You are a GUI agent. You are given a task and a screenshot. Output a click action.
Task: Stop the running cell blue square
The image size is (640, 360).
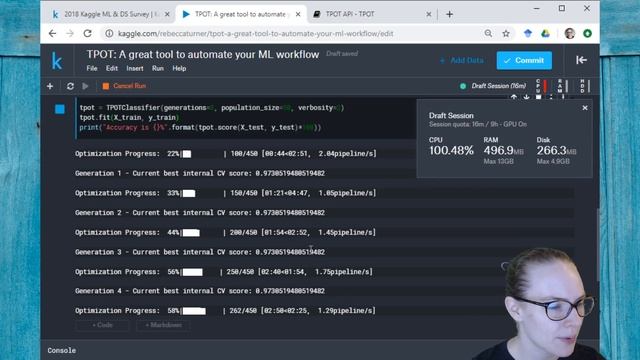[x=60, y=109]
